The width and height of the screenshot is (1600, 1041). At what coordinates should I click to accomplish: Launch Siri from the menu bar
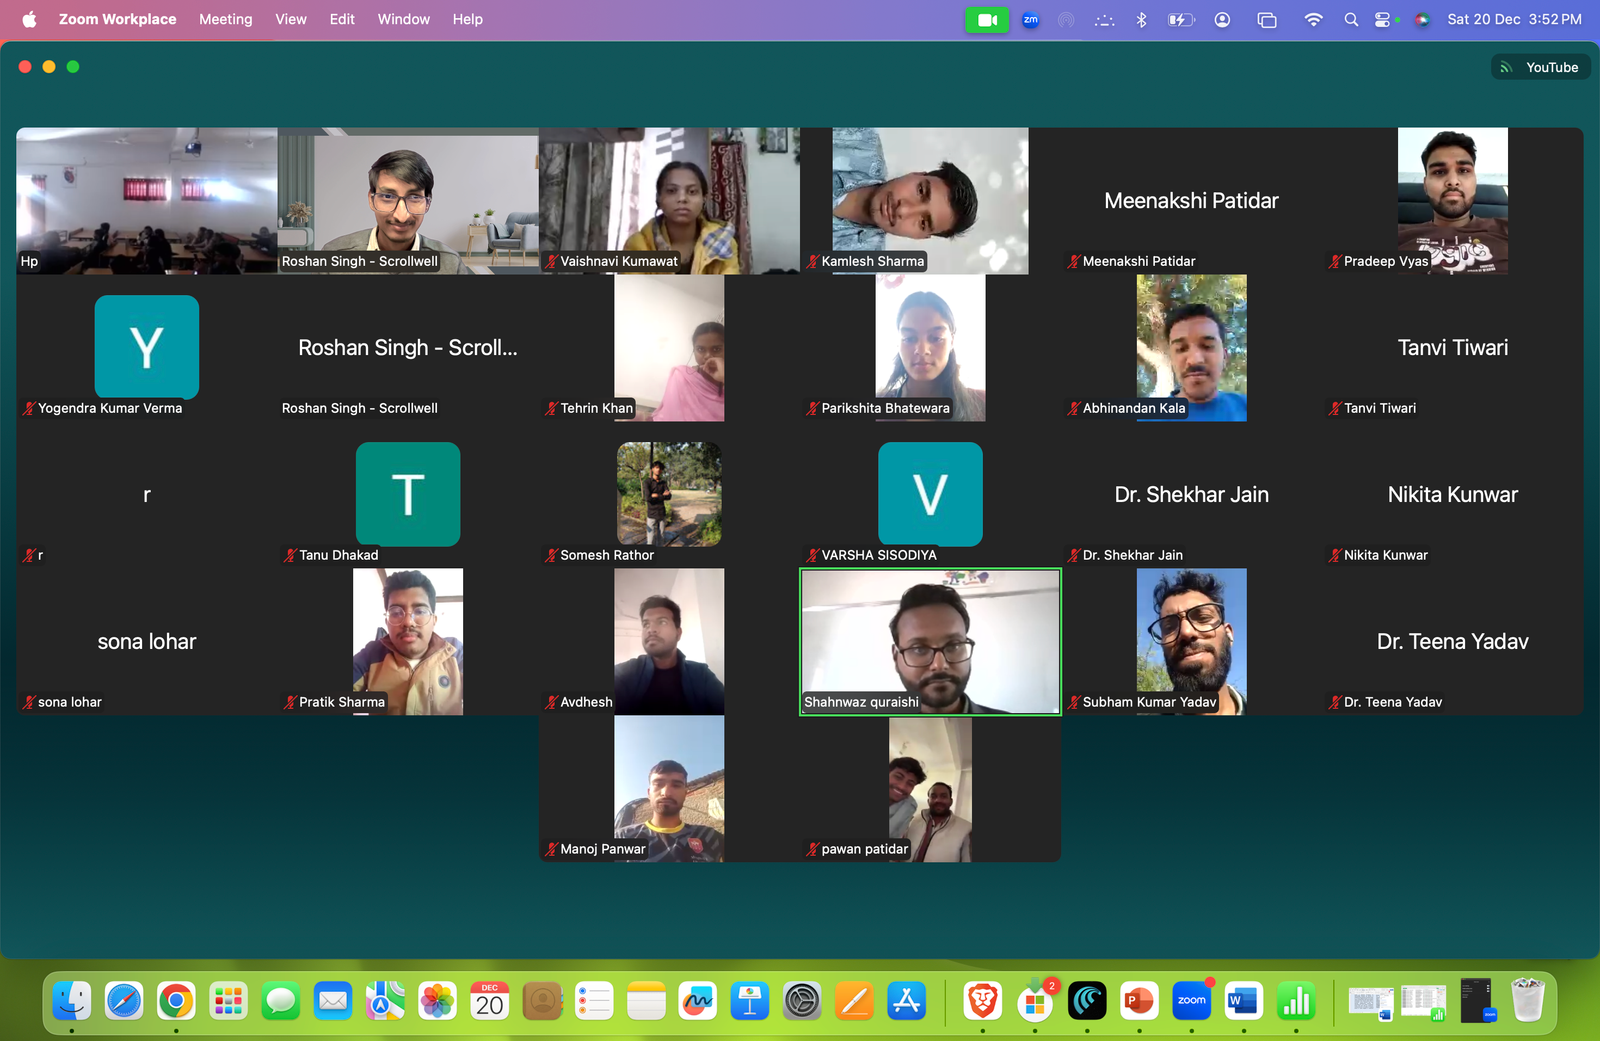1422,20
